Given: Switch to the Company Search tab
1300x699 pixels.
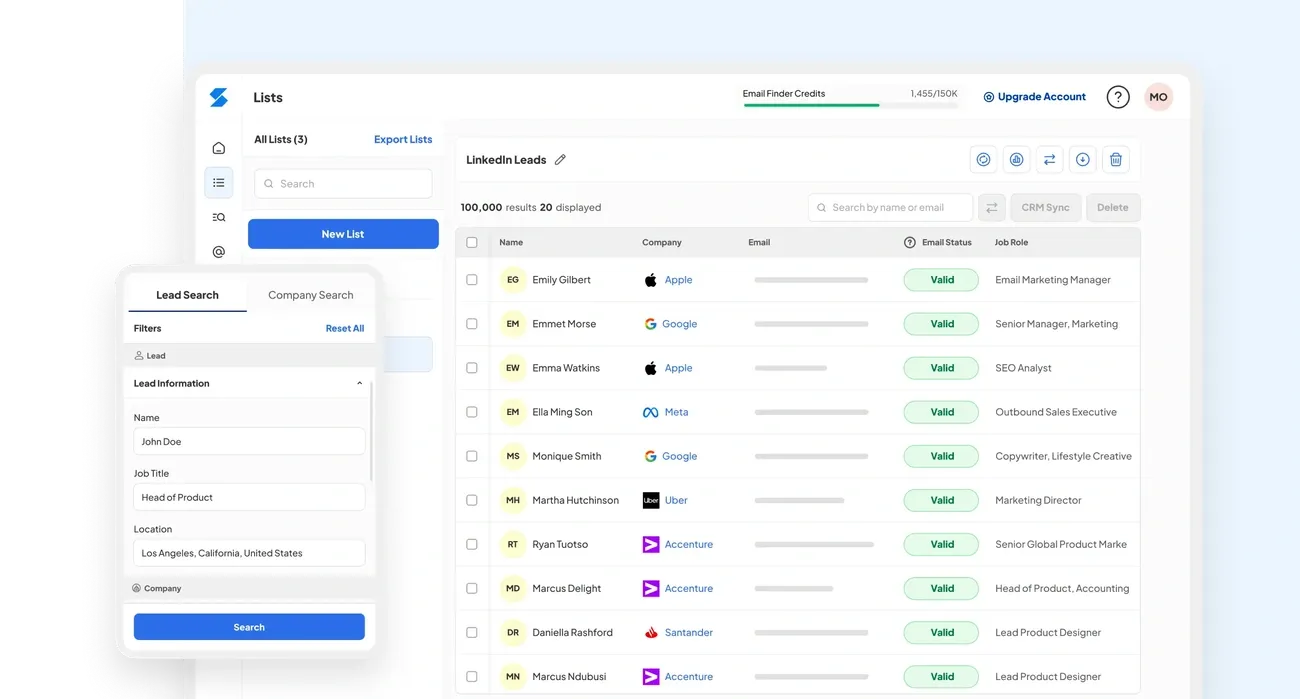Looking at the screenshot, I should pos(310,295).
